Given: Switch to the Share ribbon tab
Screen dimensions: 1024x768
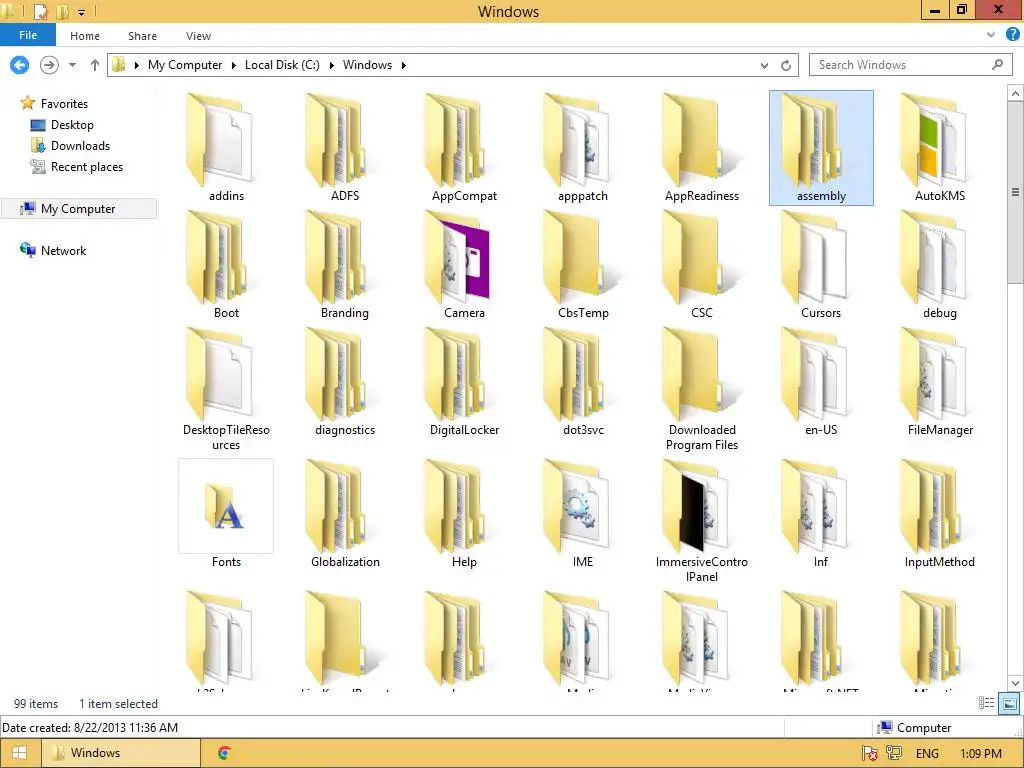Looking at the screenshot, I should (142, 36).
